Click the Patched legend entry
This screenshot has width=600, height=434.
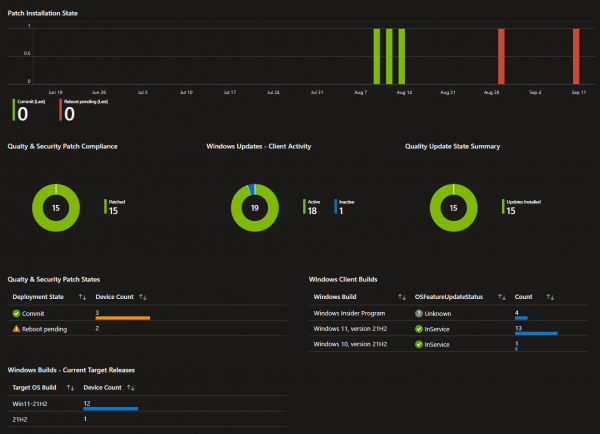click(x=115, y=207)
